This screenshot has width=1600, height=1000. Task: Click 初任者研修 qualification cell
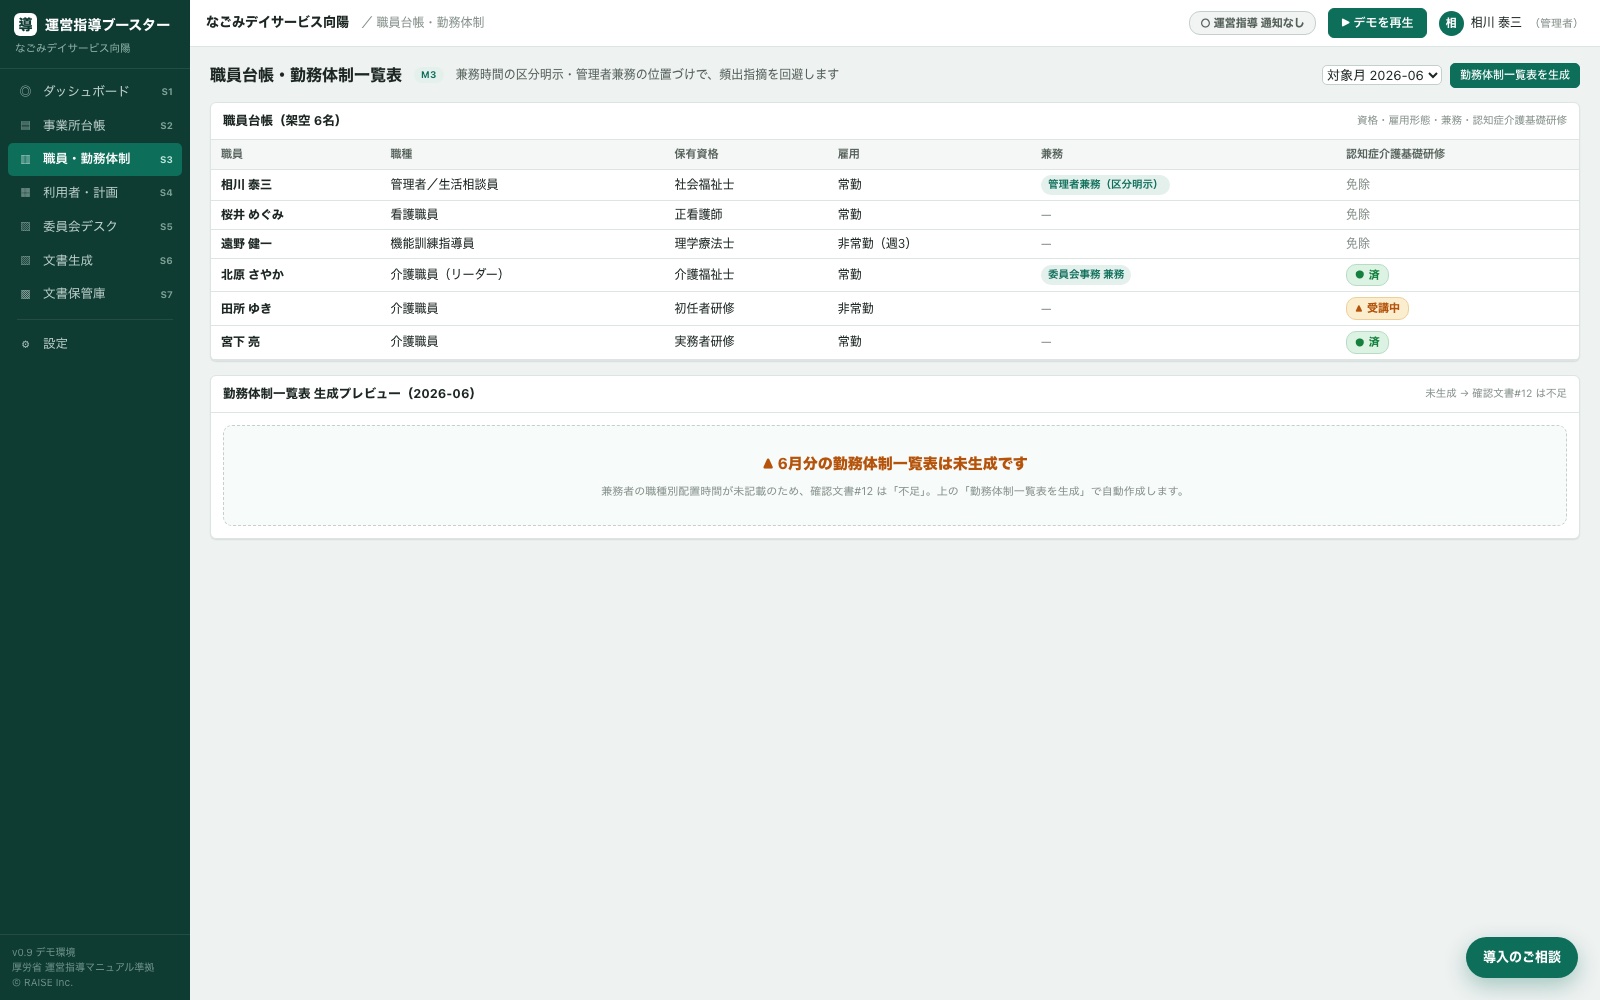tap(704, 309)
